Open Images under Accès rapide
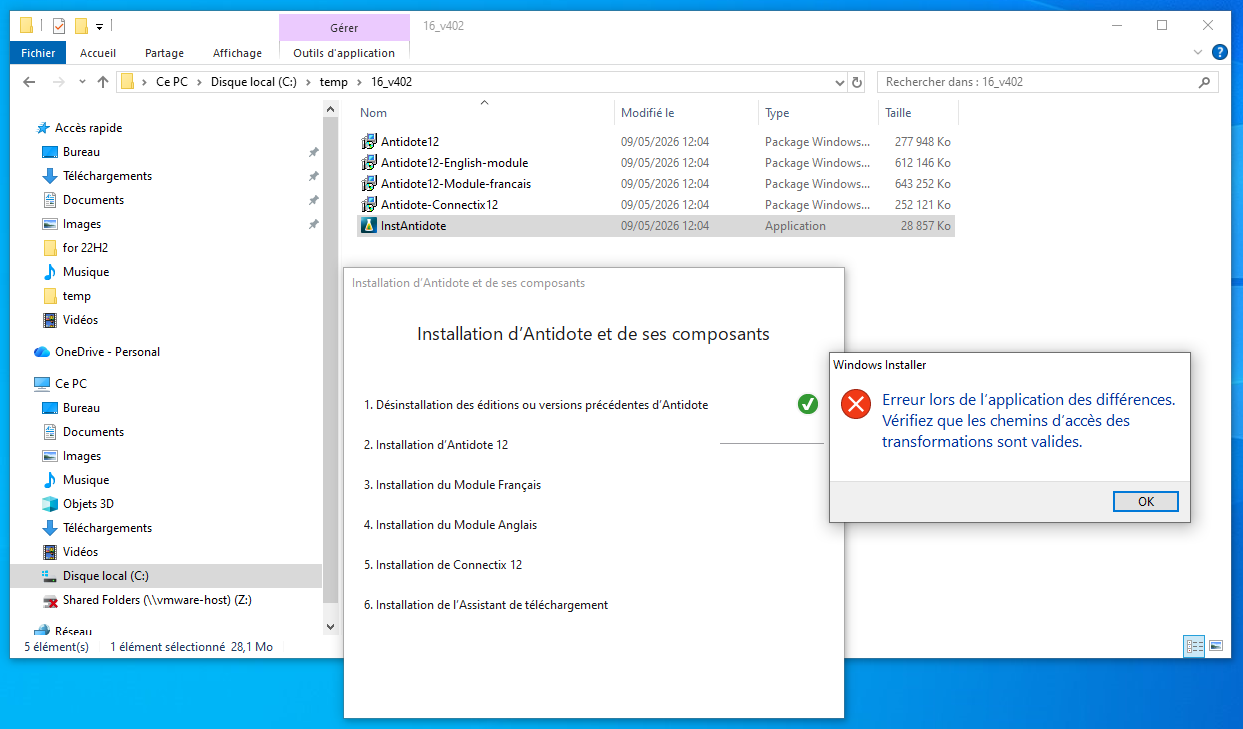 [82, 224]
